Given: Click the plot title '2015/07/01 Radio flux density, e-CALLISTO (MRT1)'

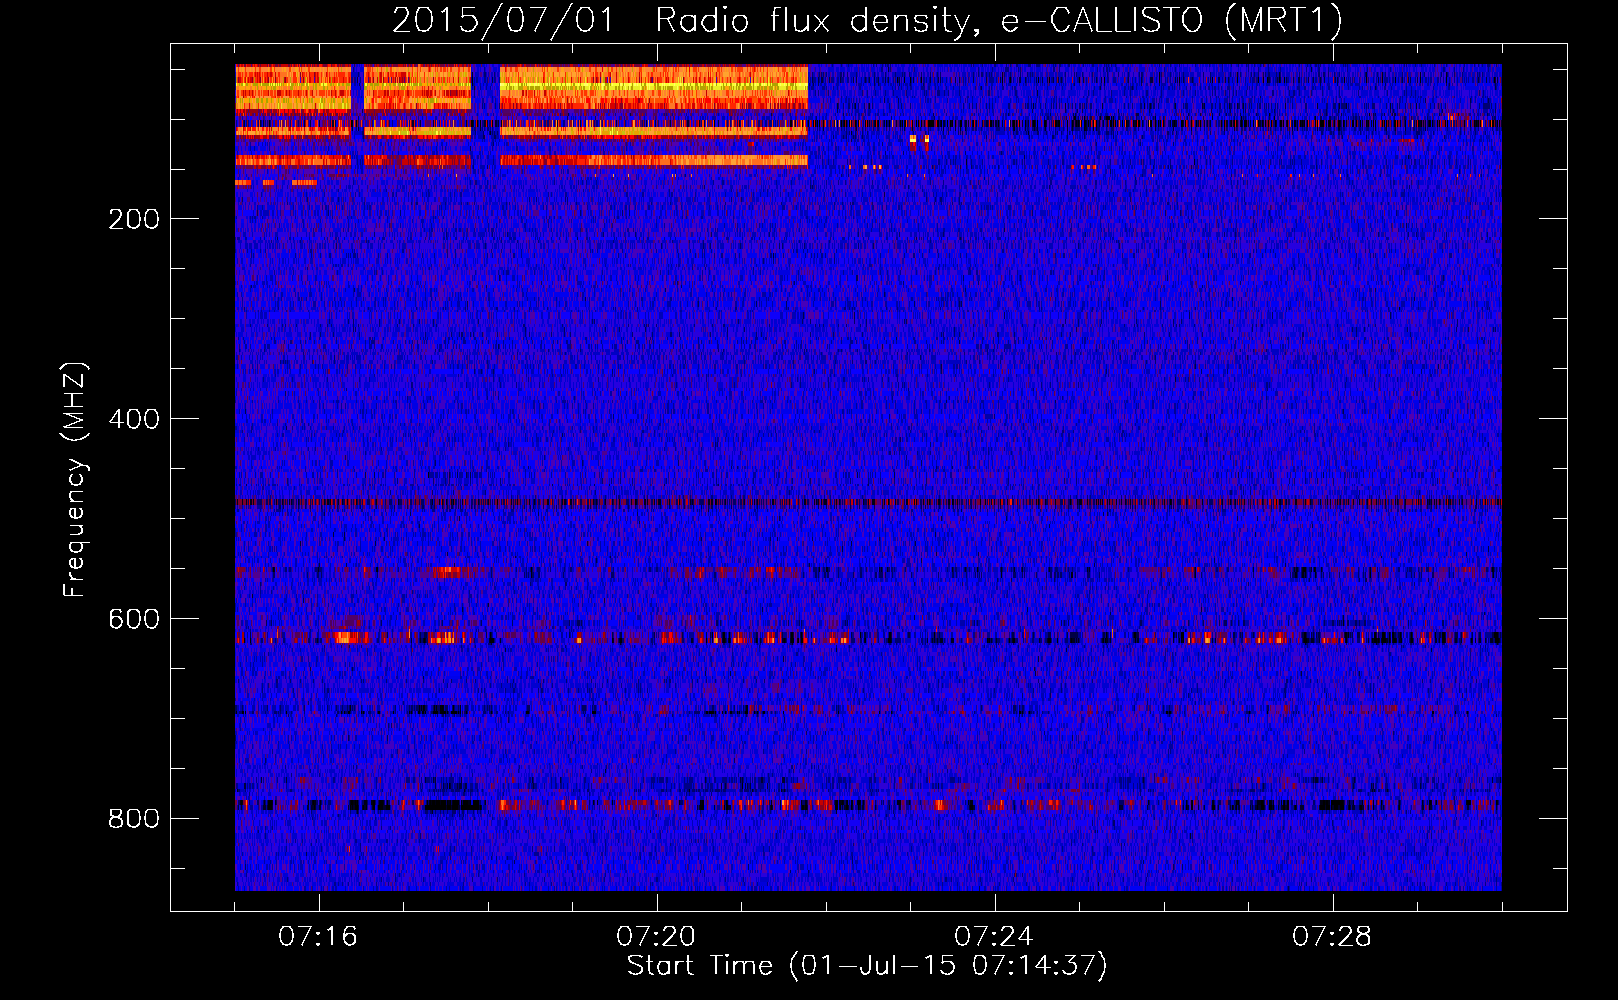Looking at the screenshot, I should (x=867, y=20).
